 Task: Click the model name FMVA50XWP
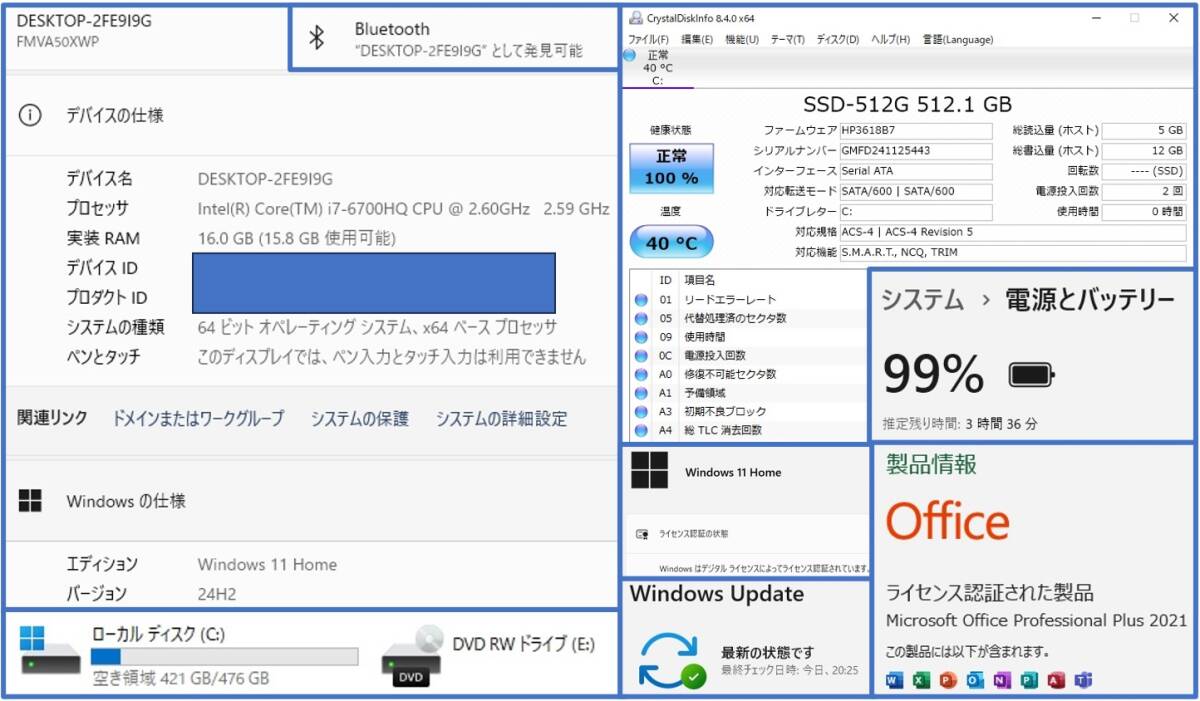(x=58, y=42)
